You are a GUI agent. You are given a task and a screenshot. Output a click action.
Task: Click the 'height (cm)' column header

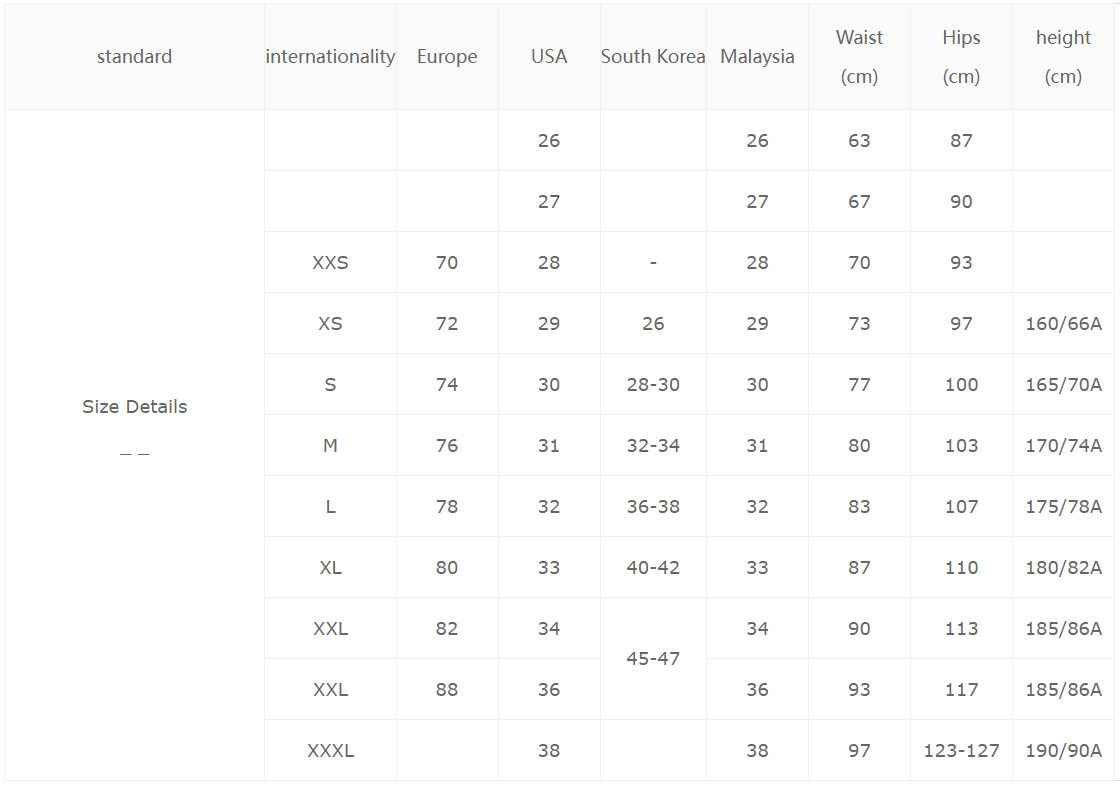click(x=1063, y=57)
